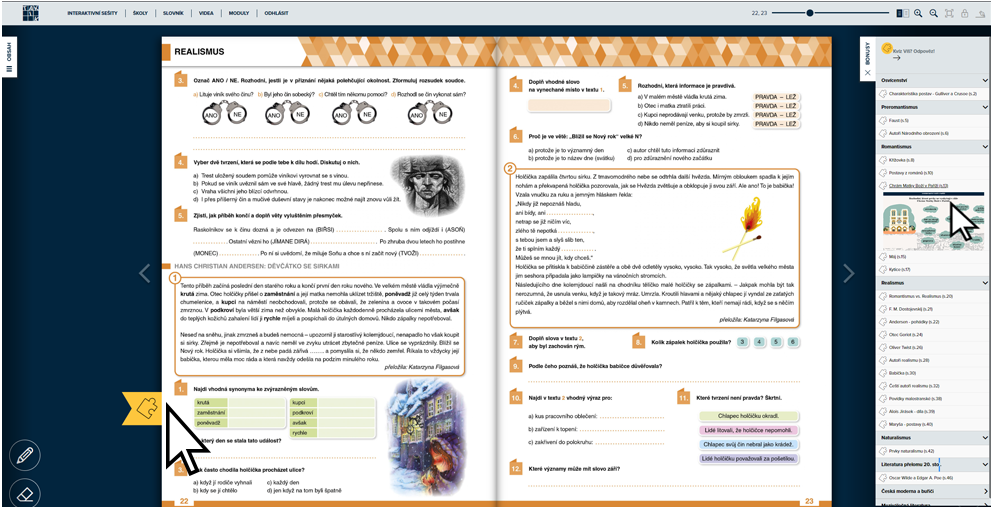Screen dimensions: 991x507
Task: Toggle PRAVDA – LEŽ for statement d)
Action: click(x=775, y=125)
